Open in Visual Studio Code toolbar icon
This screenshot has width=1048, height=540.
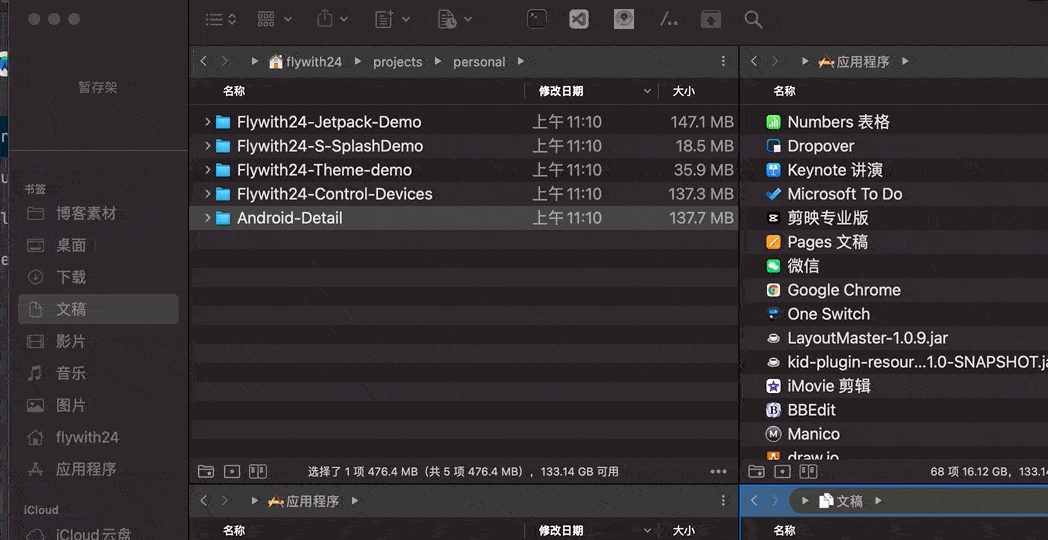click(579, 19)
